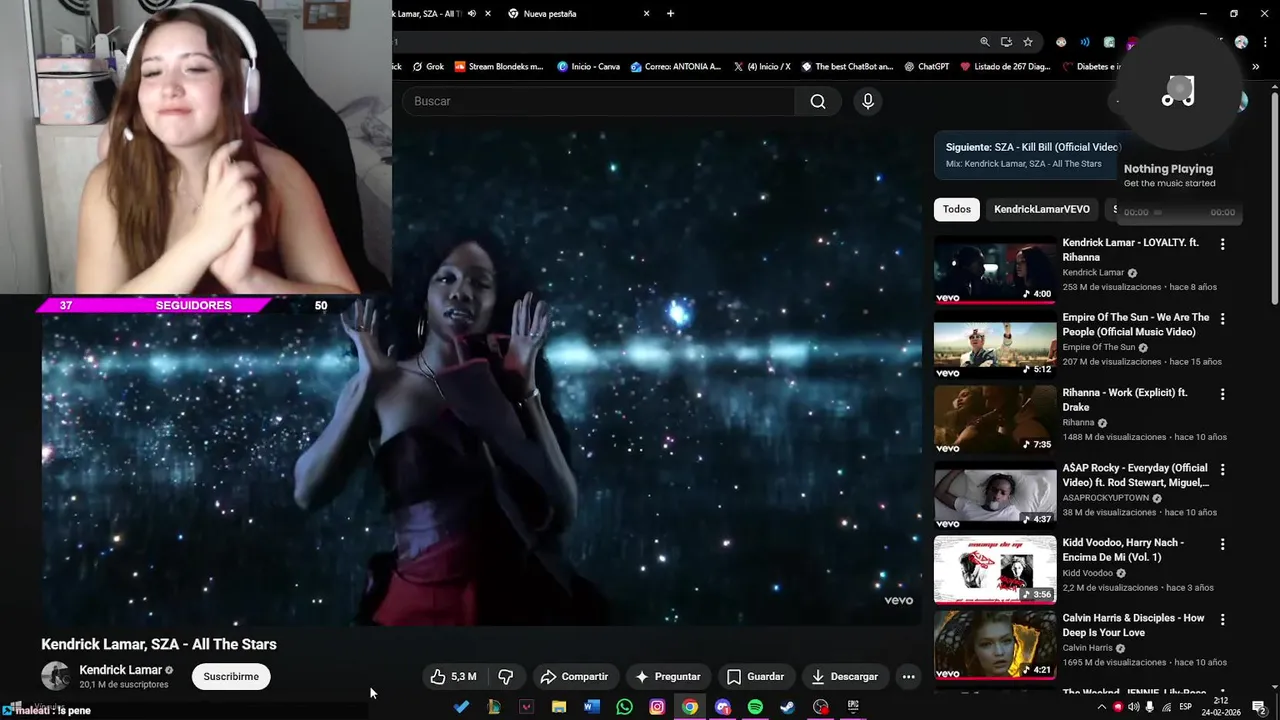Open Calvin Harris How Deep thumbnail
This screenshot has height=720, width=1280.
coord(995,645)
